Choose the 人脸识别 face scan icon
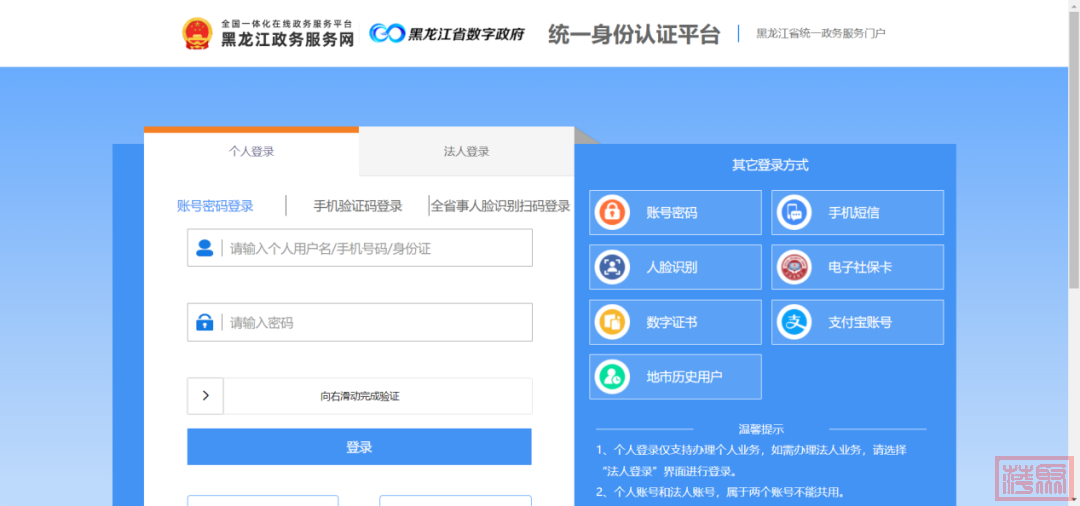Screen dimensions: 1080x506 (610, 267)
